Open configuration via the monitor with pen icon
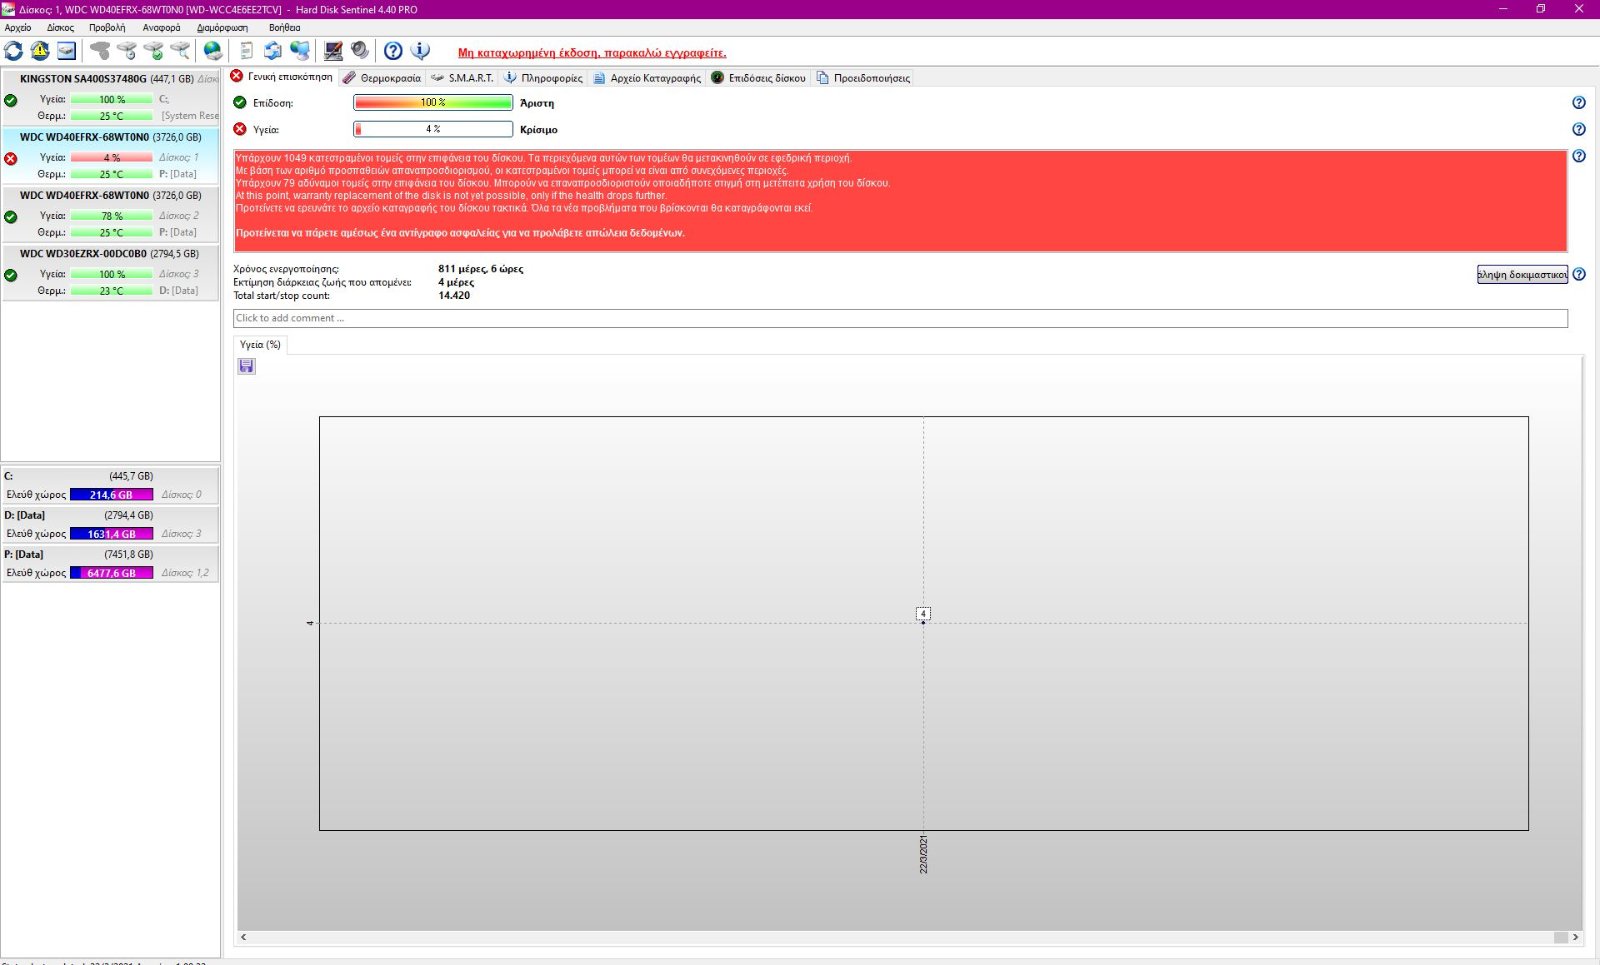 tap(333, 50)
